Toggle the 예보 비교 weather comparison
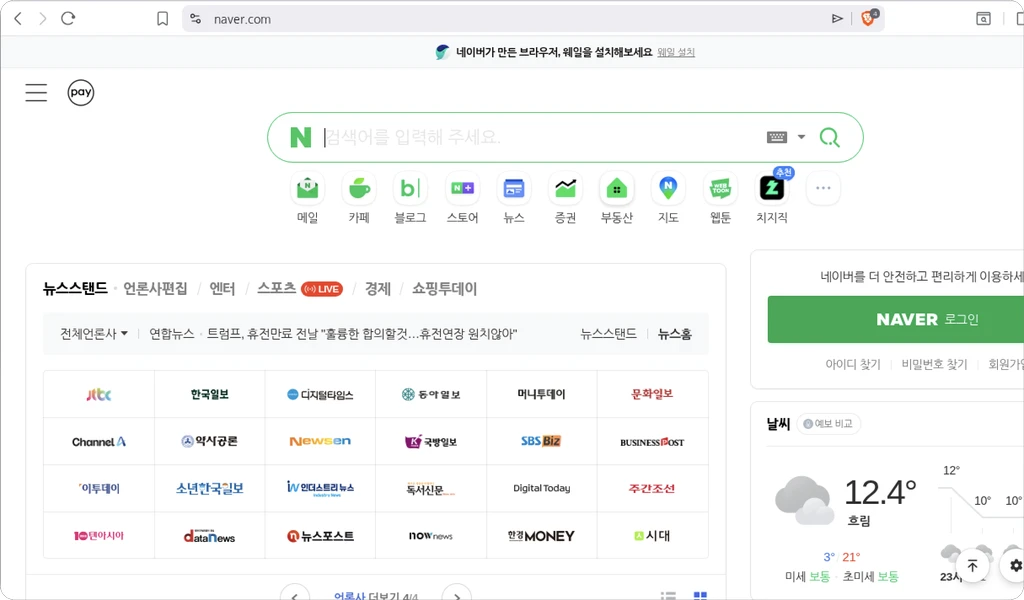This screenshot has width=1024, height=600. click(x=830, y=424)
